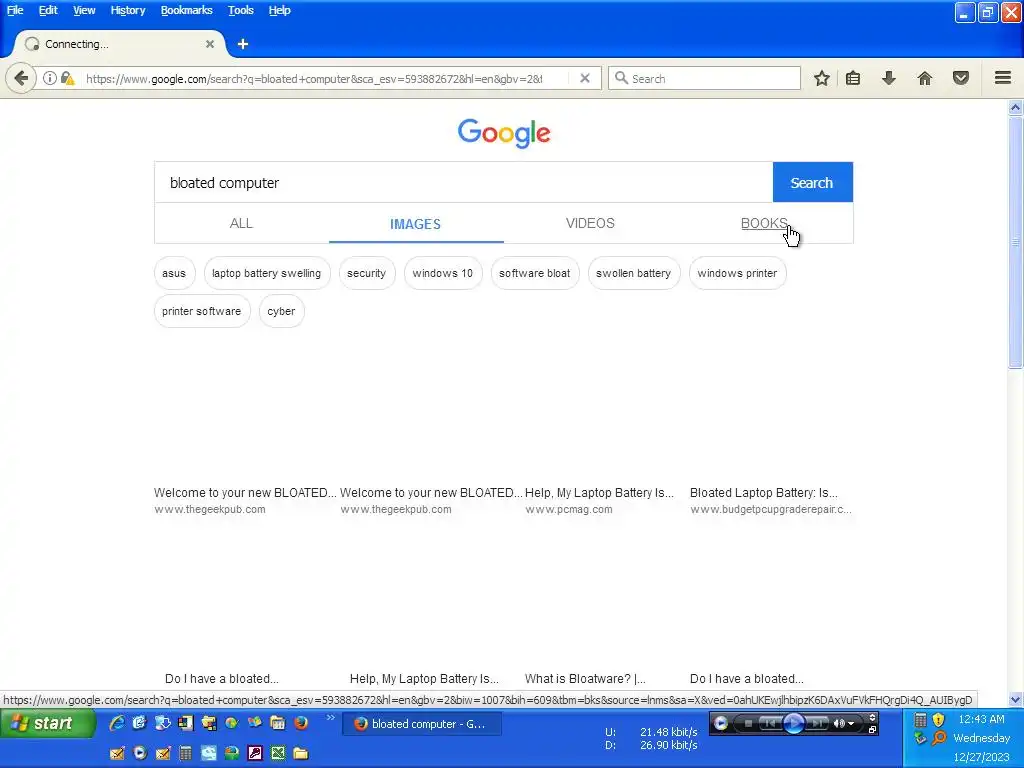Screen dimensions: 1024x768
Task: Open the site information icon in address bar
Action: point(50,78)
